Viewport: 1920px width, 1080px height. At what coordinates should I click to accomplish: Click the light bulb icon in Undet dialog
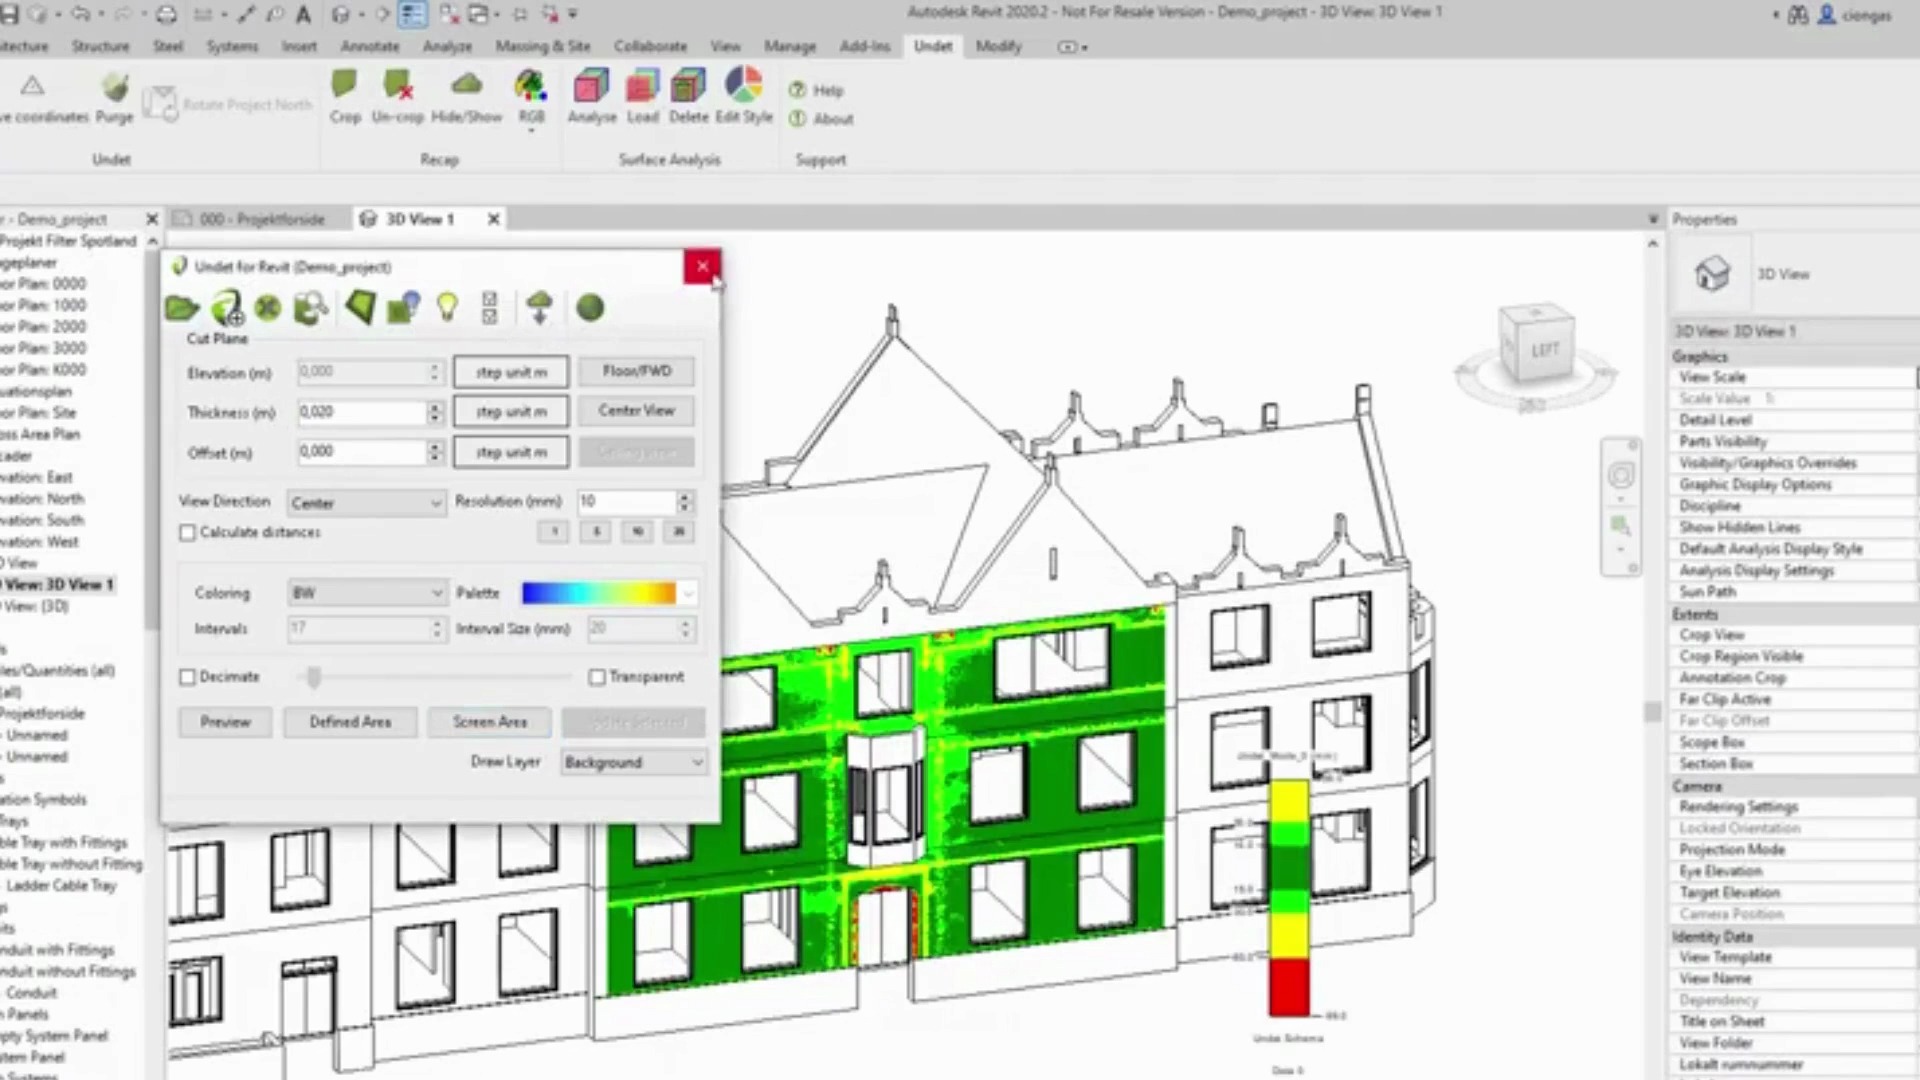(x=447, y=308)
